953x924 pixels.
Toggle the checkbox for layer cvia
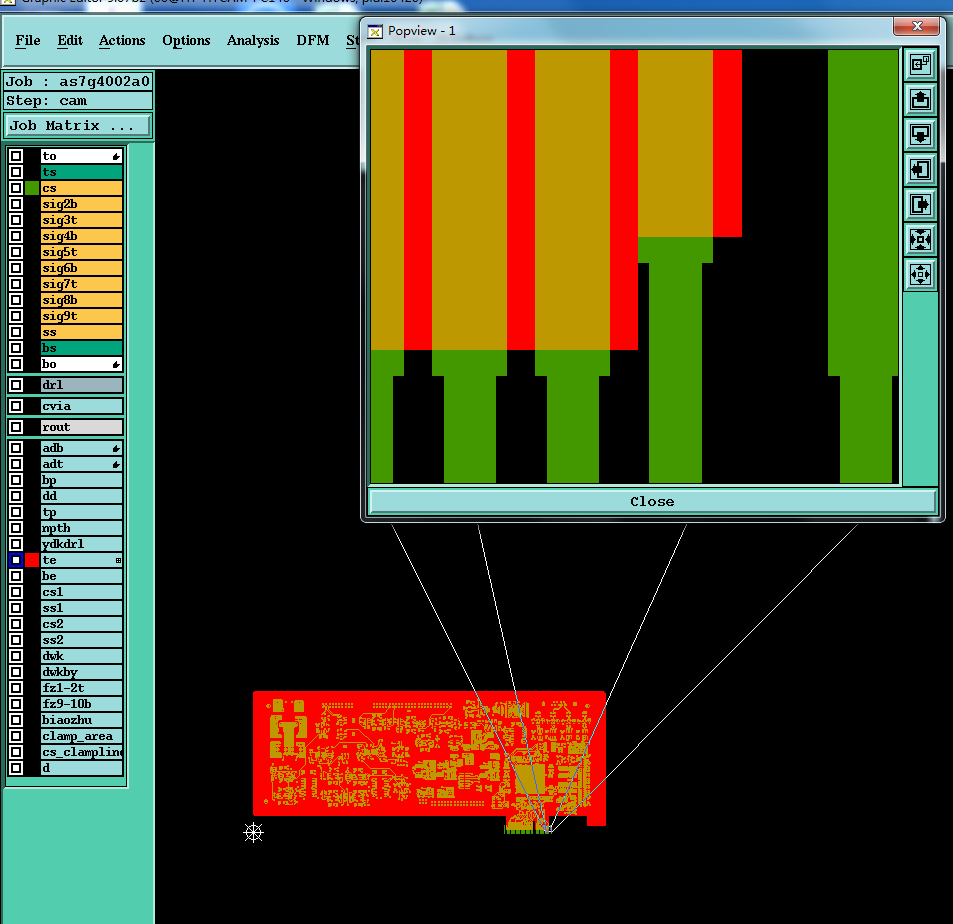[x=16, y=406]
